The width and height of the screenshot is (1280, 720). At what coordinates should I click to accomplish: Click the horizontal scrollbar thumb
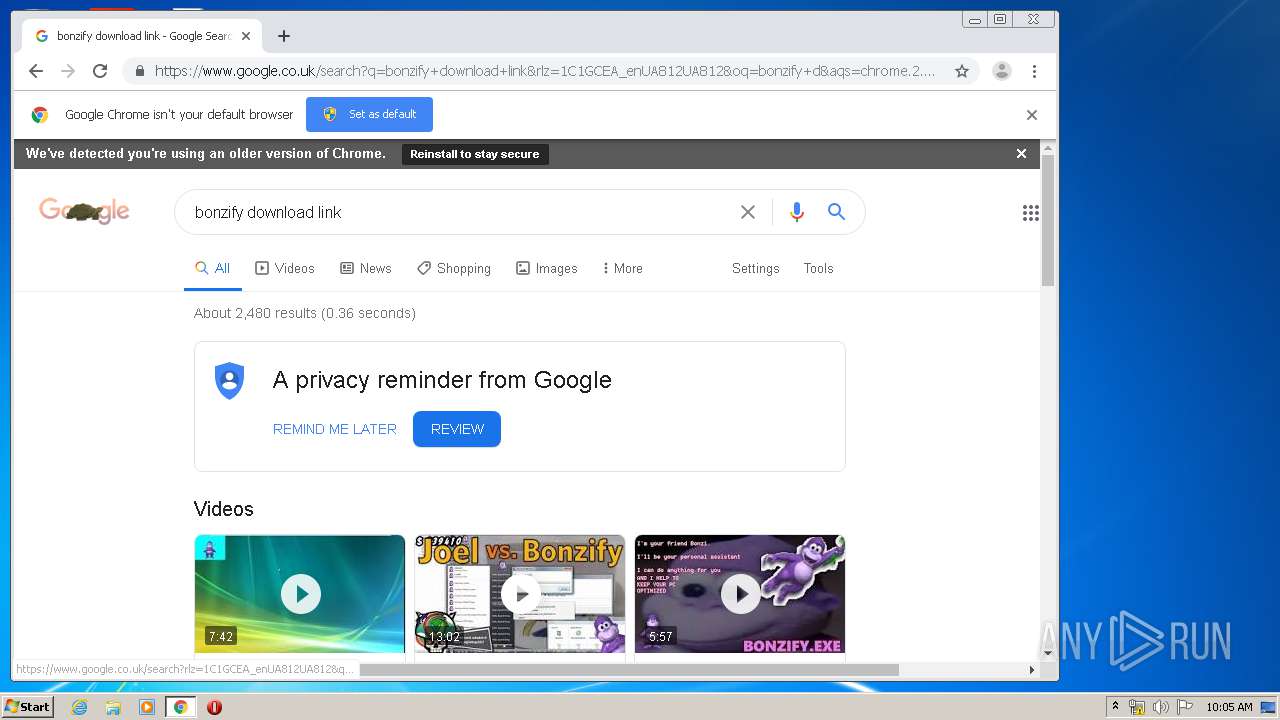pos(629,670)
